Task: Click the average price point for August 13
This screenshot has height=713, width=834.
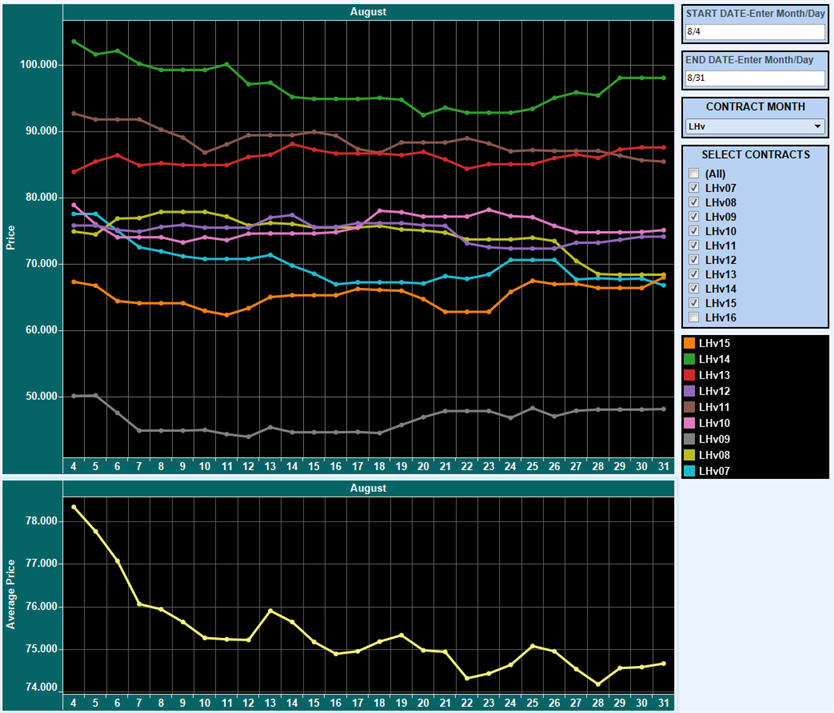Action: [x=270, y=611]
